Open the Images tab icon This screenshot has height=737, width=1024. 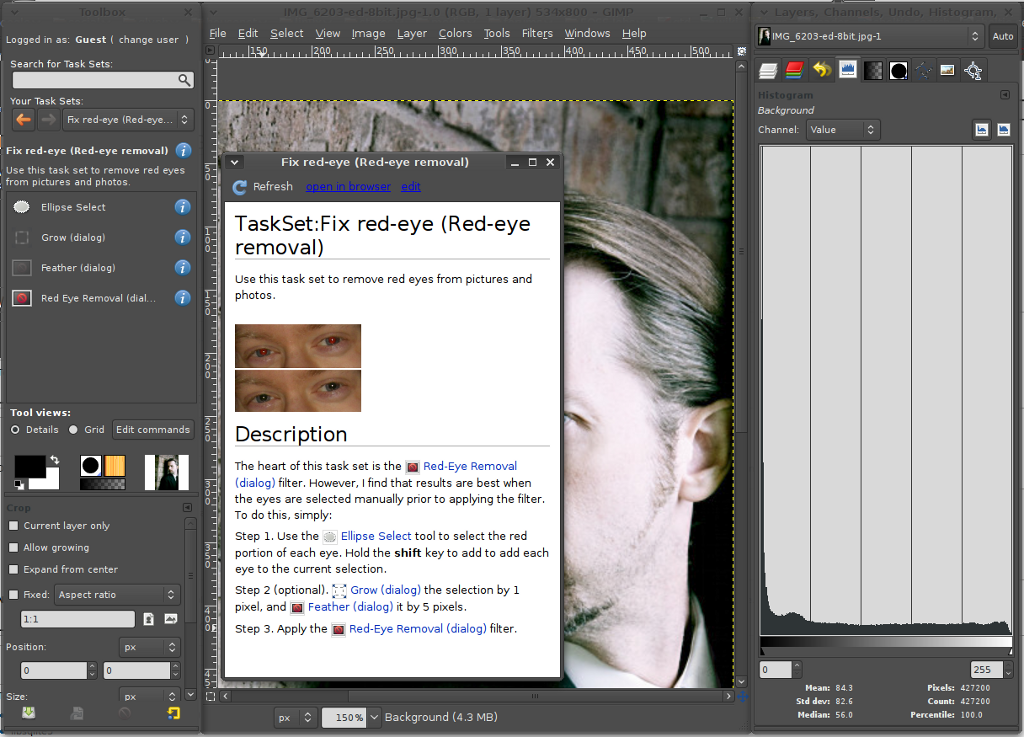point(948,70)
